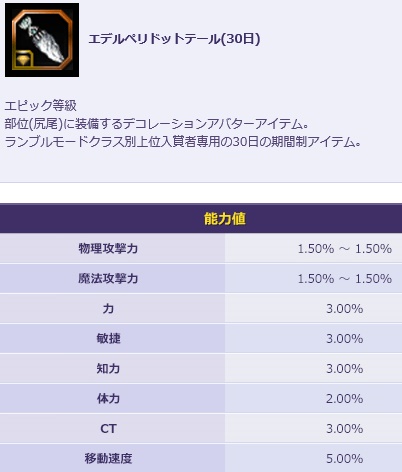Screen dimensions: 402x472
Task: Select the 移動速度 stat label
Action: click(x=108, y=459)
